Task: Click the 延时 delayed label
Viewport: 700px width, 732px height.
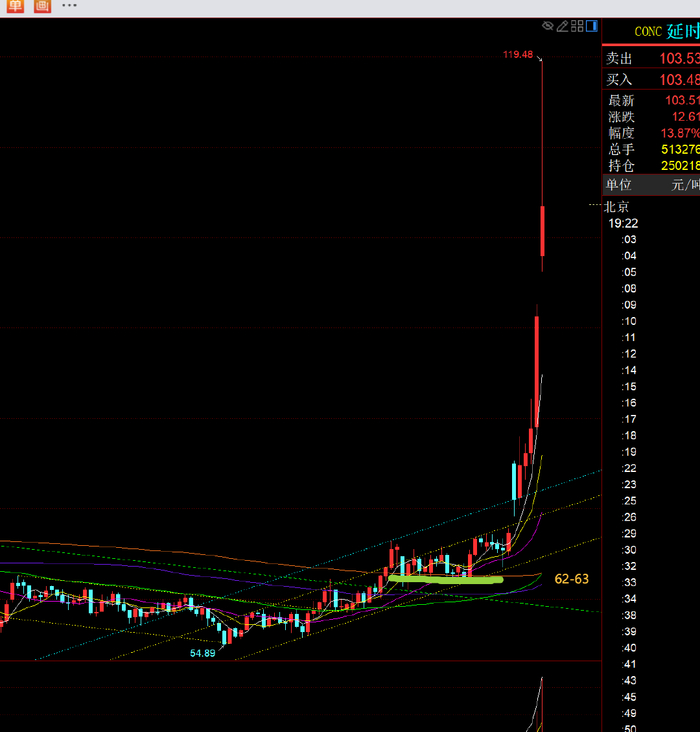Action: coord(683,32)
